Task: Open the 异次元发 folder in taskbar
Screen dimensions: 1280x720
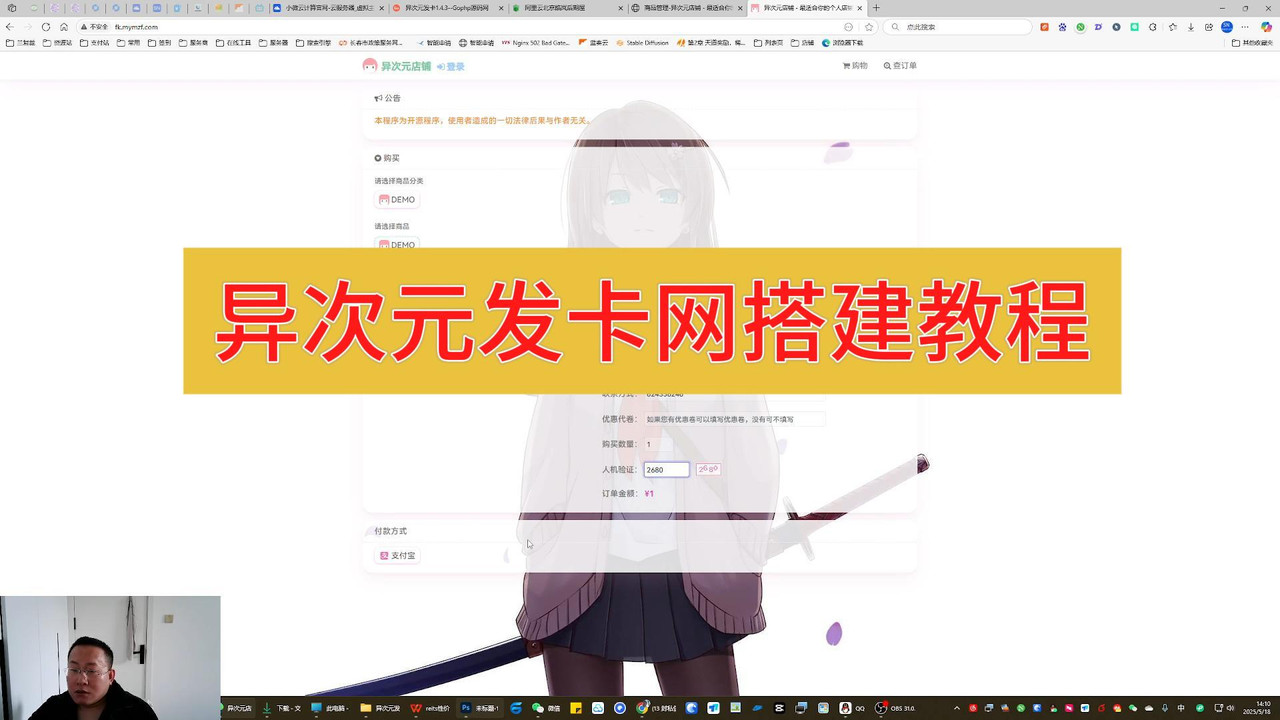Action: tap(381, 708)
